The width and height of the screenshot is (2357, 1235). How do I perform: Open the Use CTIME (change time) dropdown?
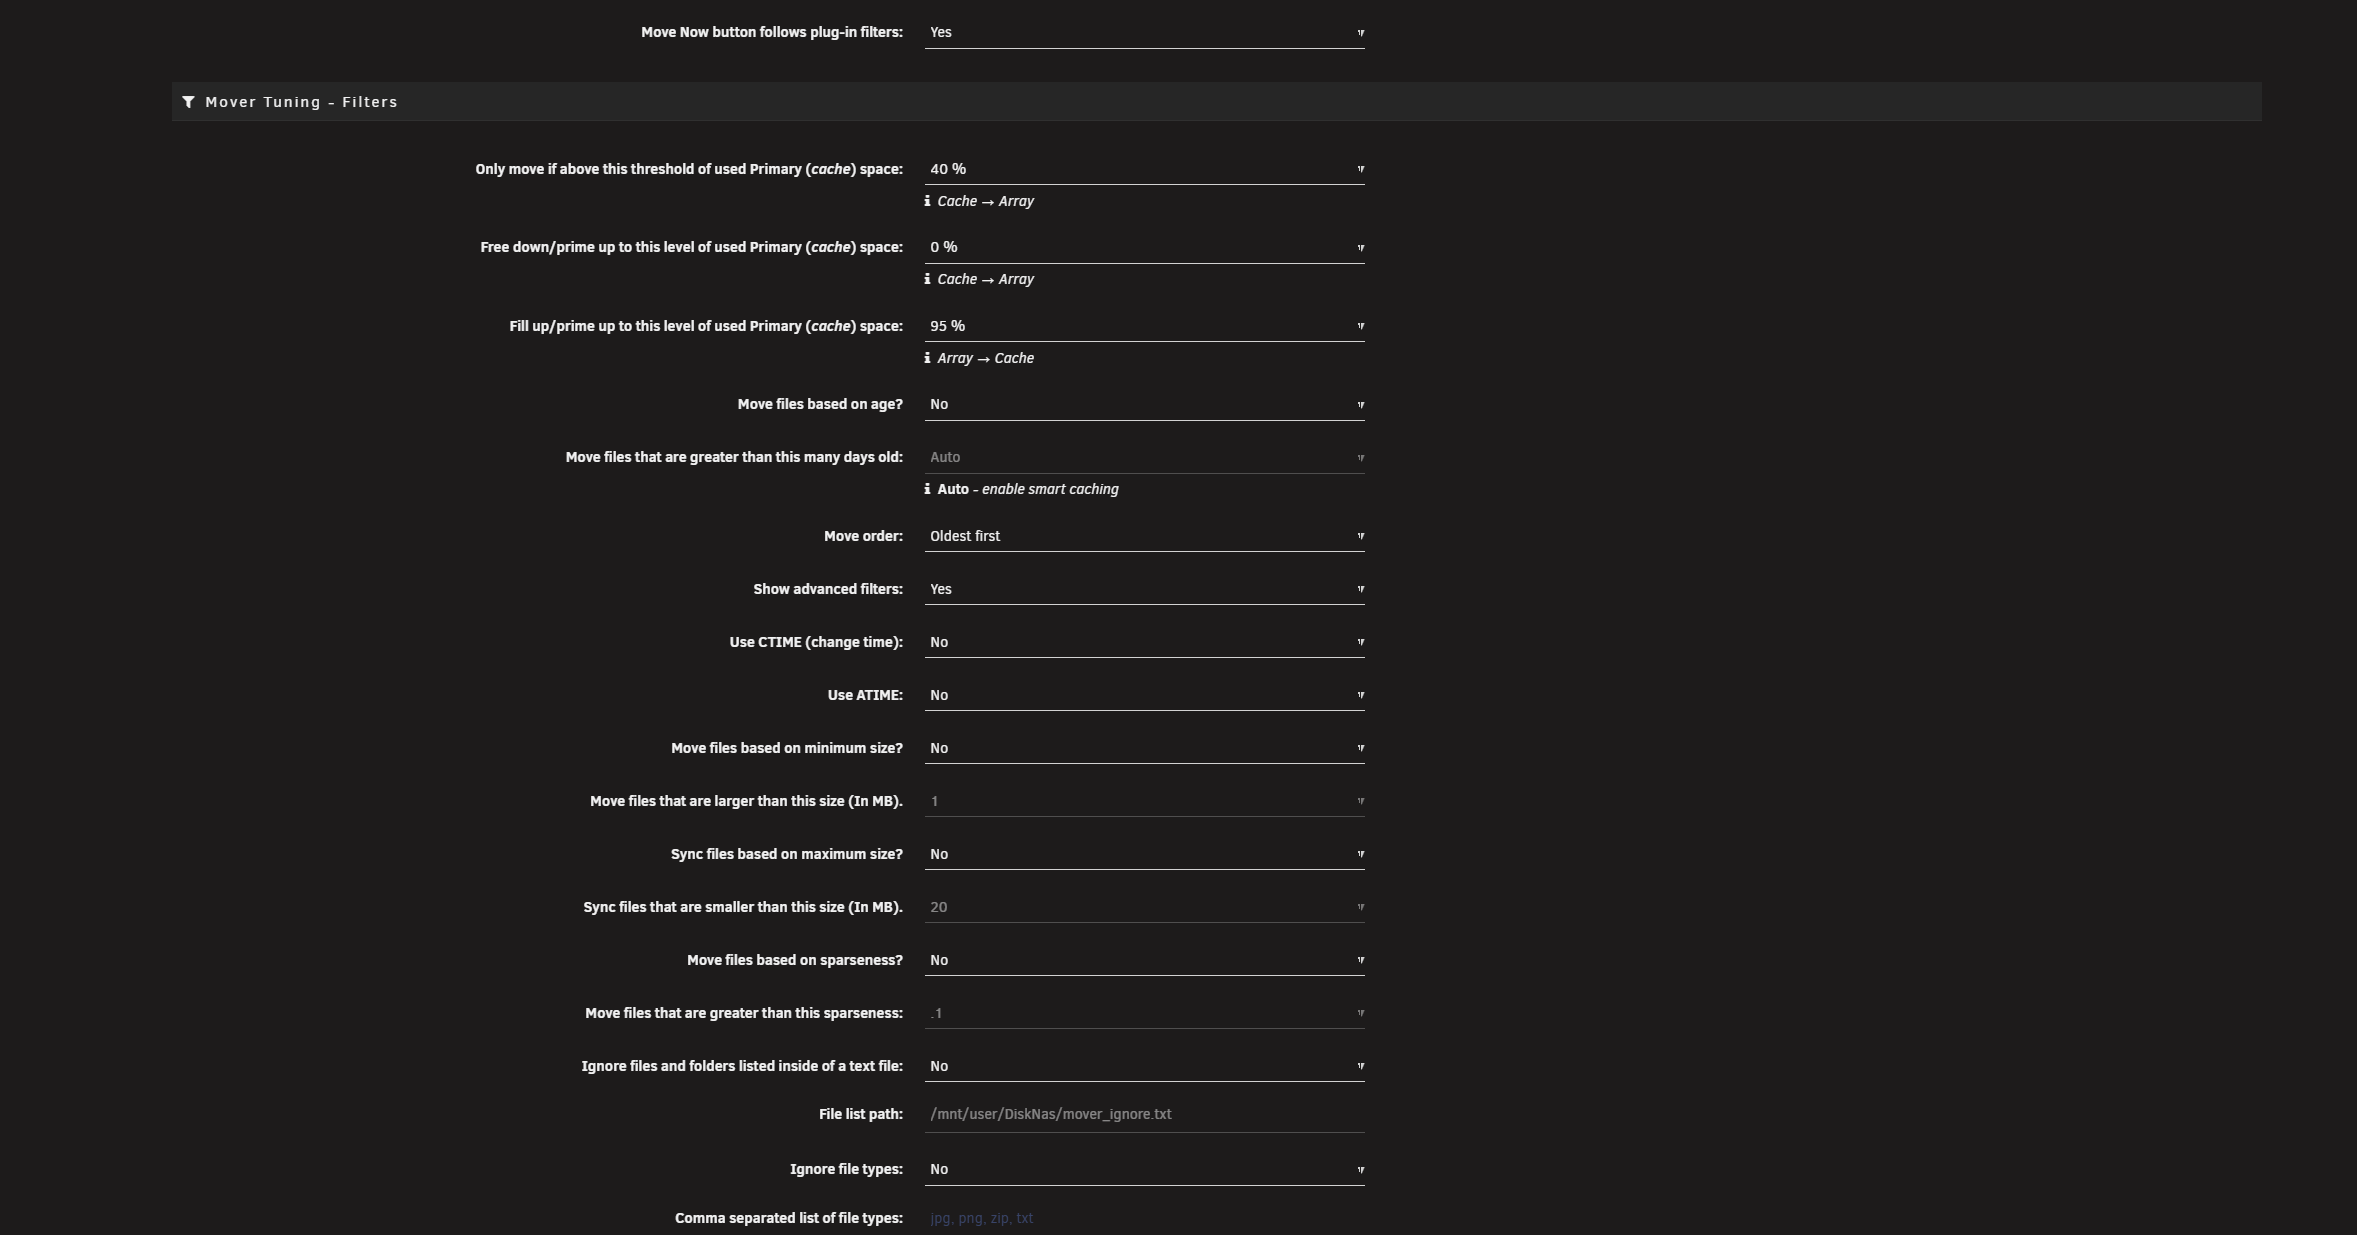pos(1144,642)
